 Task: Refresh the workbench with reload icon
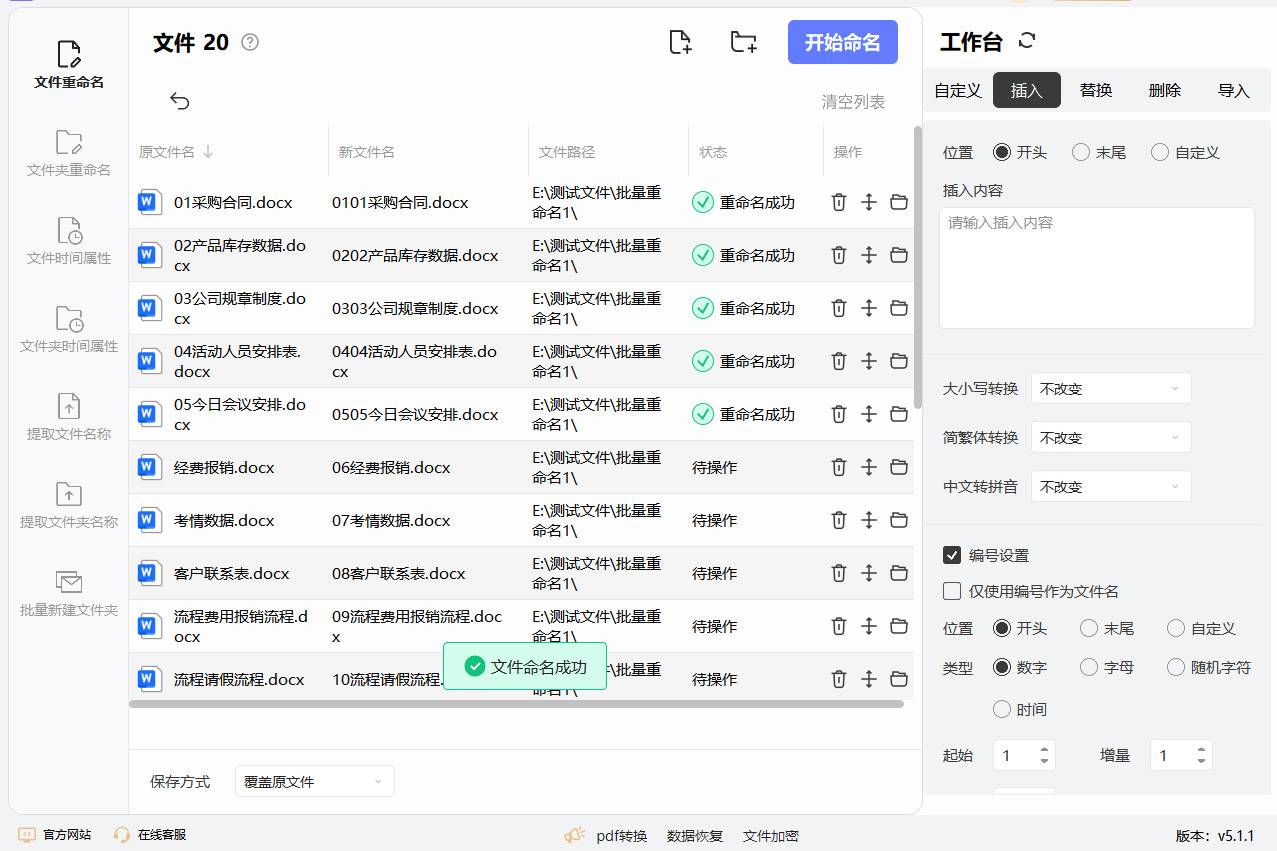[x=1027, y=41]
